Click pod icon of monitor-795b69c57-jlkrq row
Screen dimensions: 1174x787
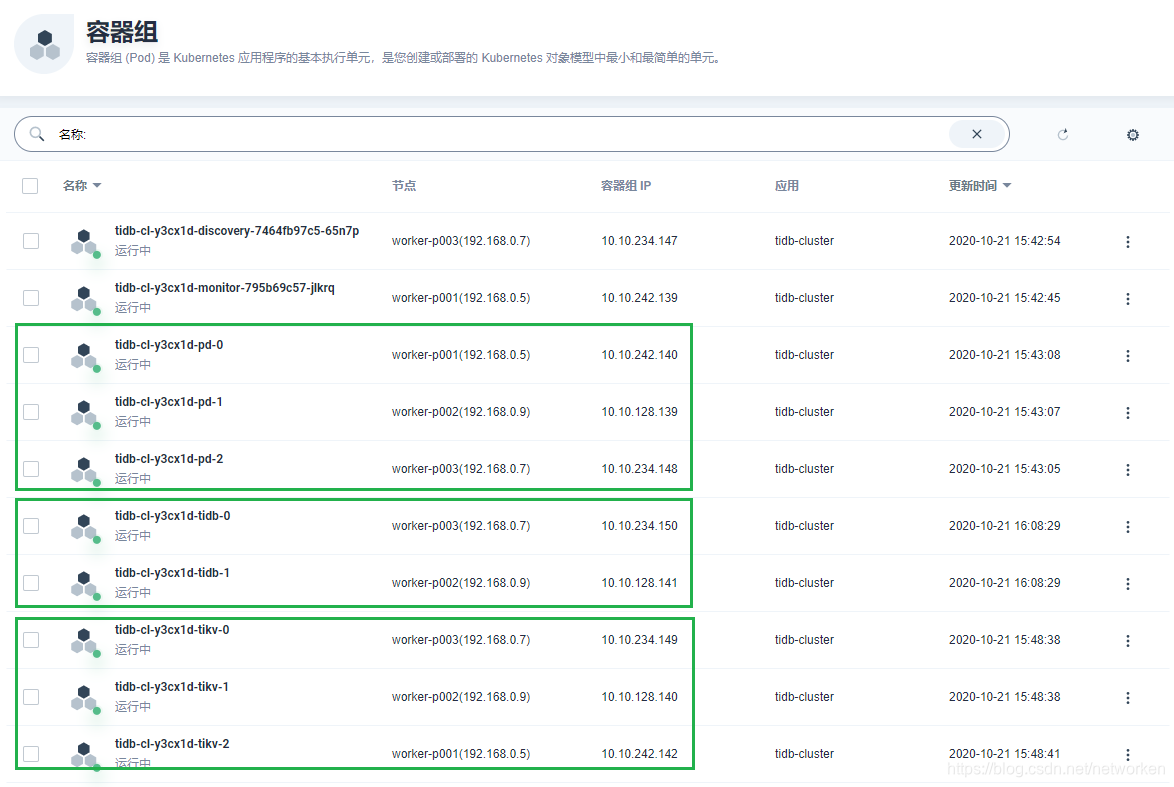tap(85, 300)
